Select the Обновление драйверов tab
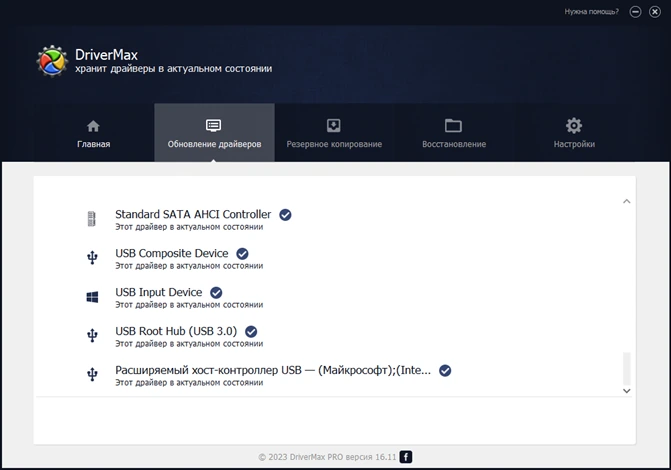 [x=214, y=133]
